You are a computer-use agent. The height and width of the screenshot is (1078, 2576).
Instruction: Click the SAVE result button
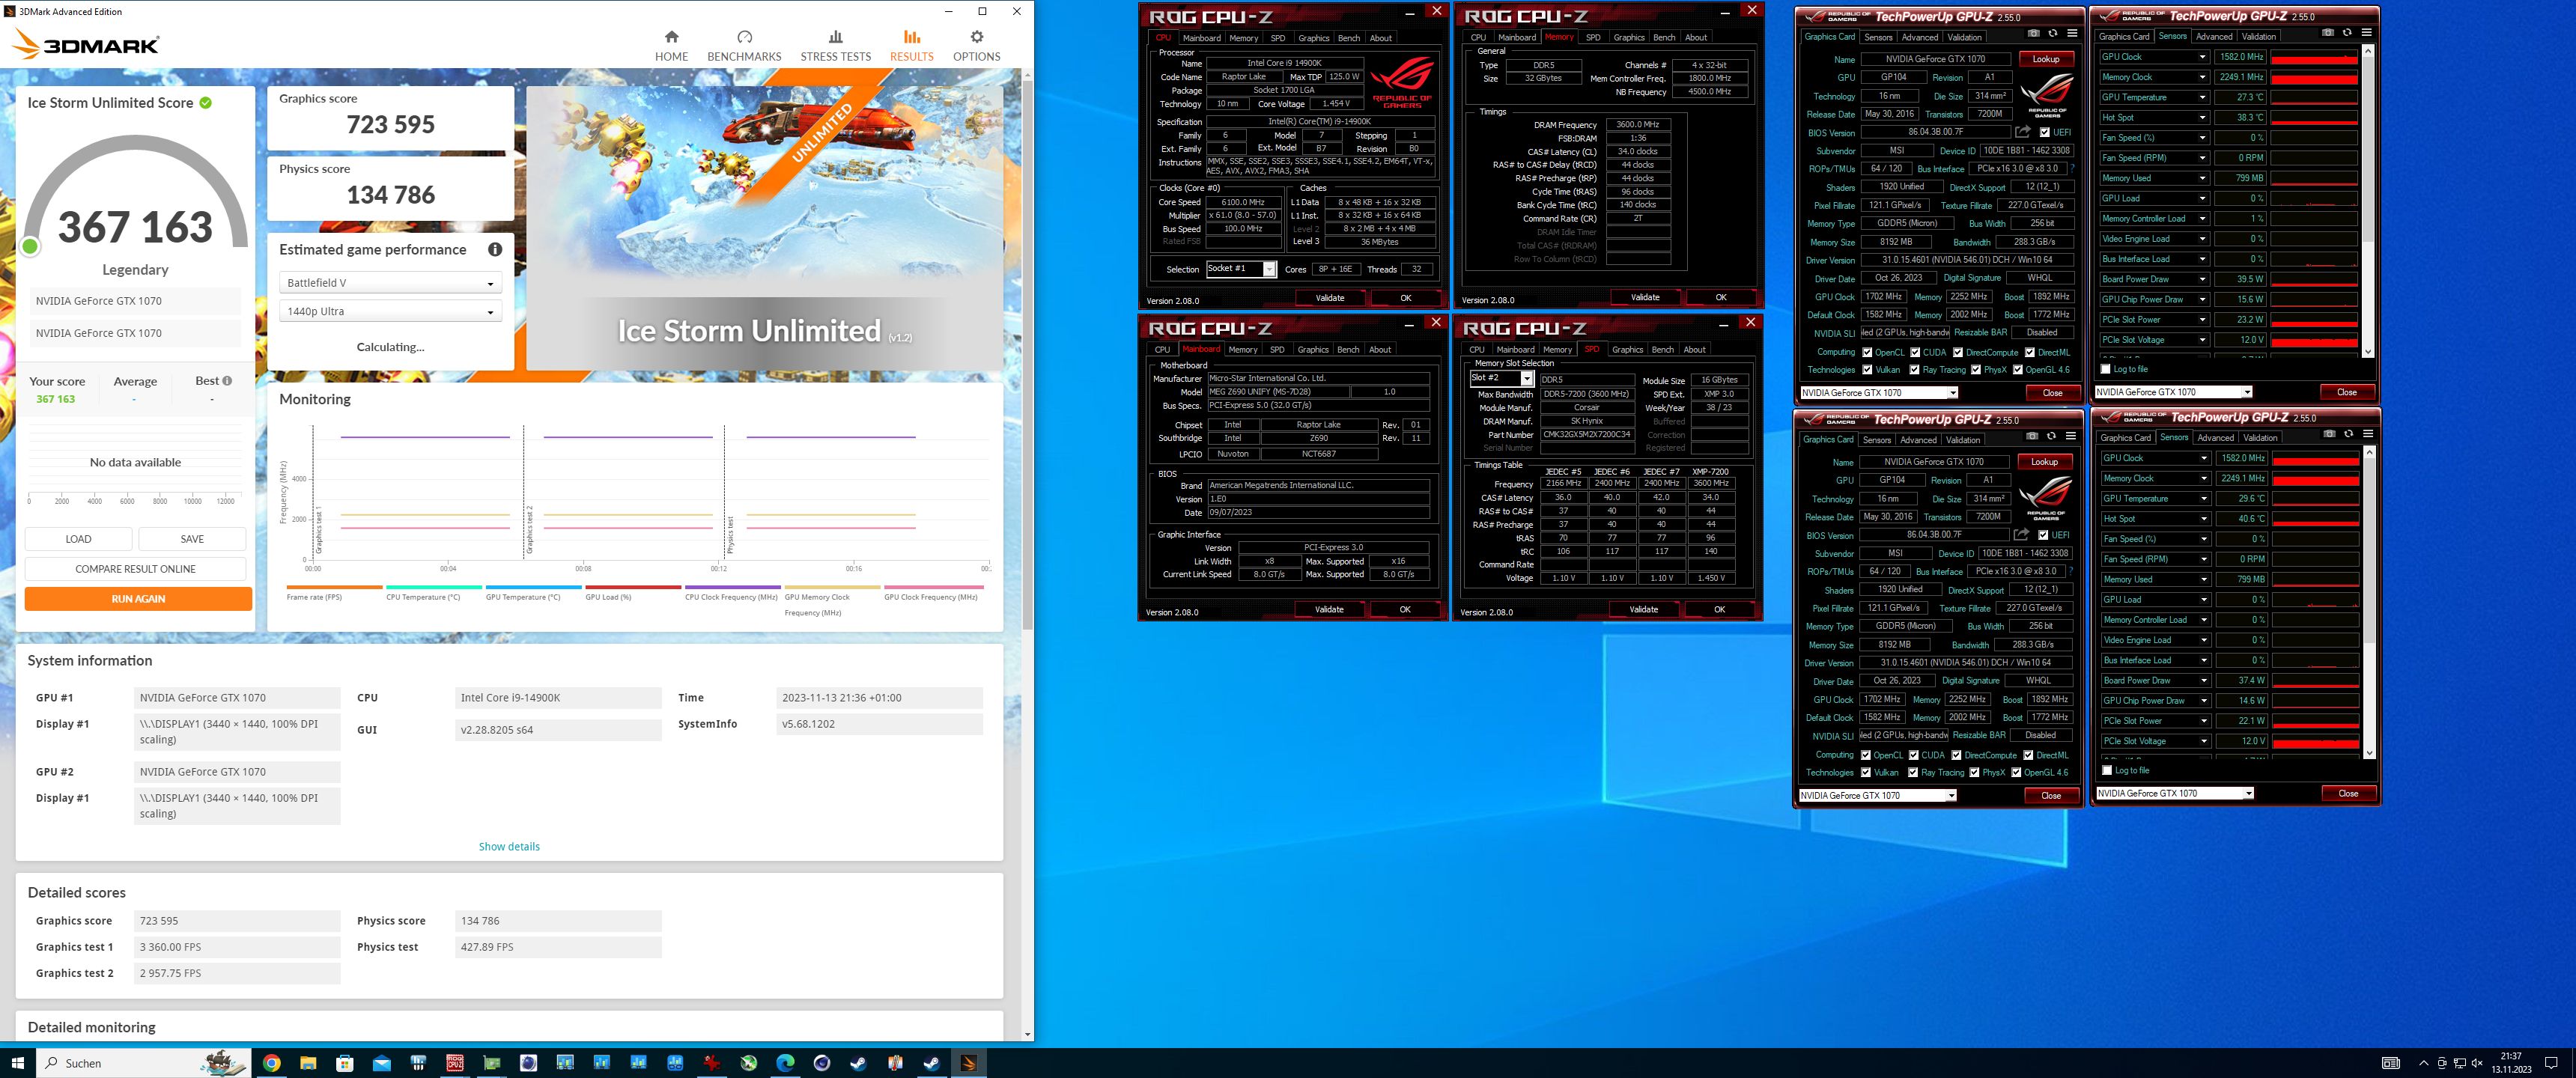[192, 539]
